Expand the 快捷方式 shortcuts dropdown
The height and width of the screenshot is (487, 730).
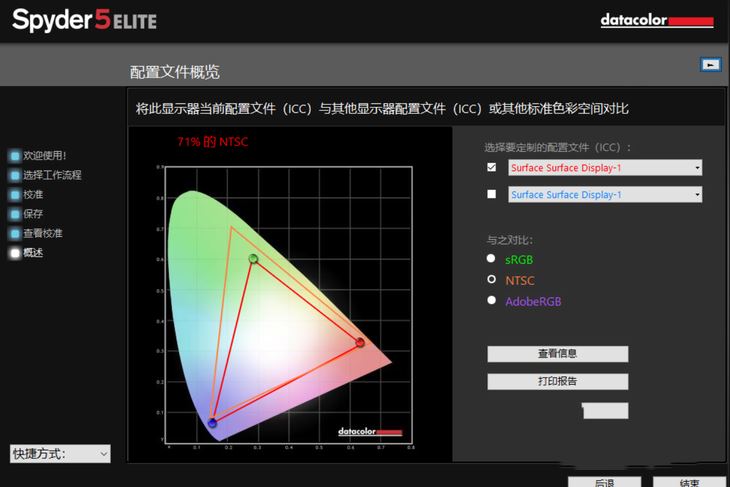coord(60,453)
